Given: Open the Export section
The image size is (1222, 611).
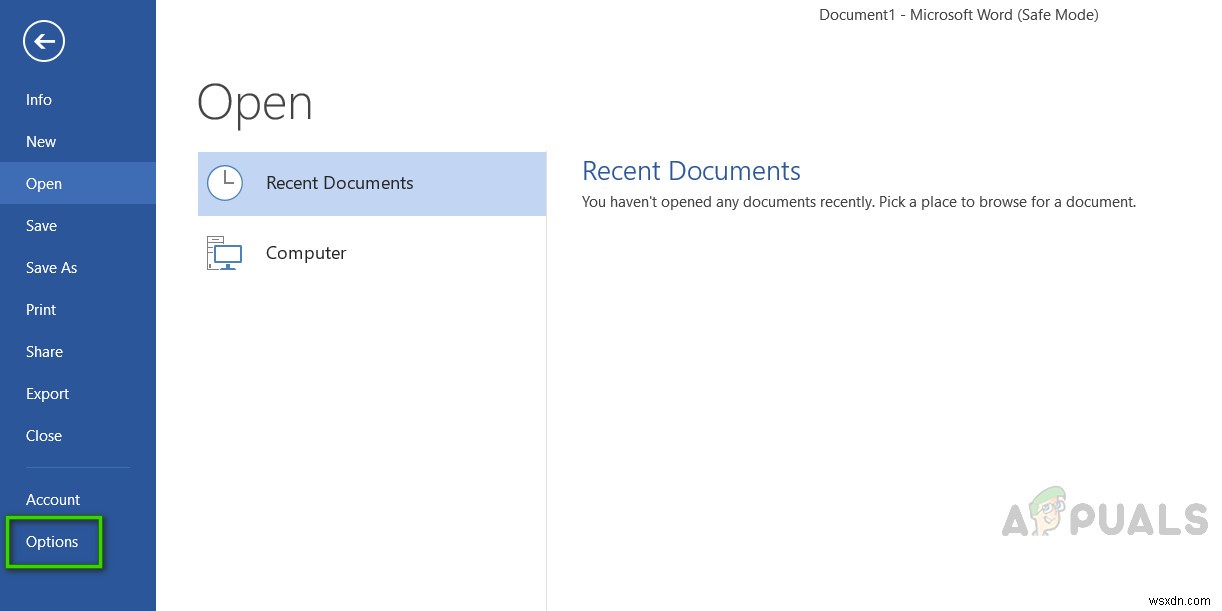Looking at the screenshot, I should click(47, 393).
